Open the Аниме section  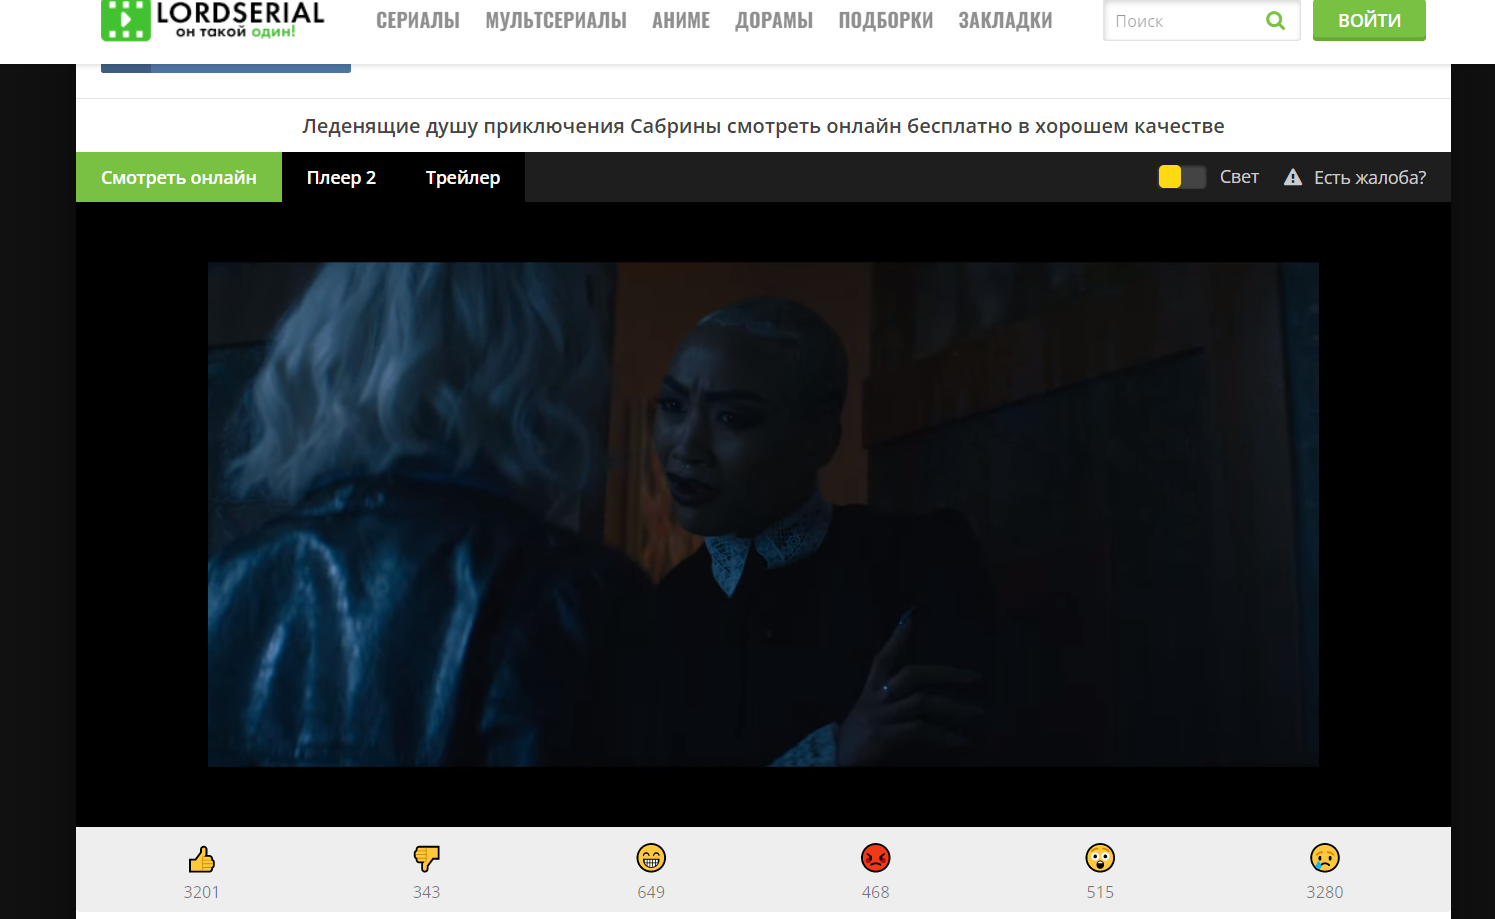[681, 20]
